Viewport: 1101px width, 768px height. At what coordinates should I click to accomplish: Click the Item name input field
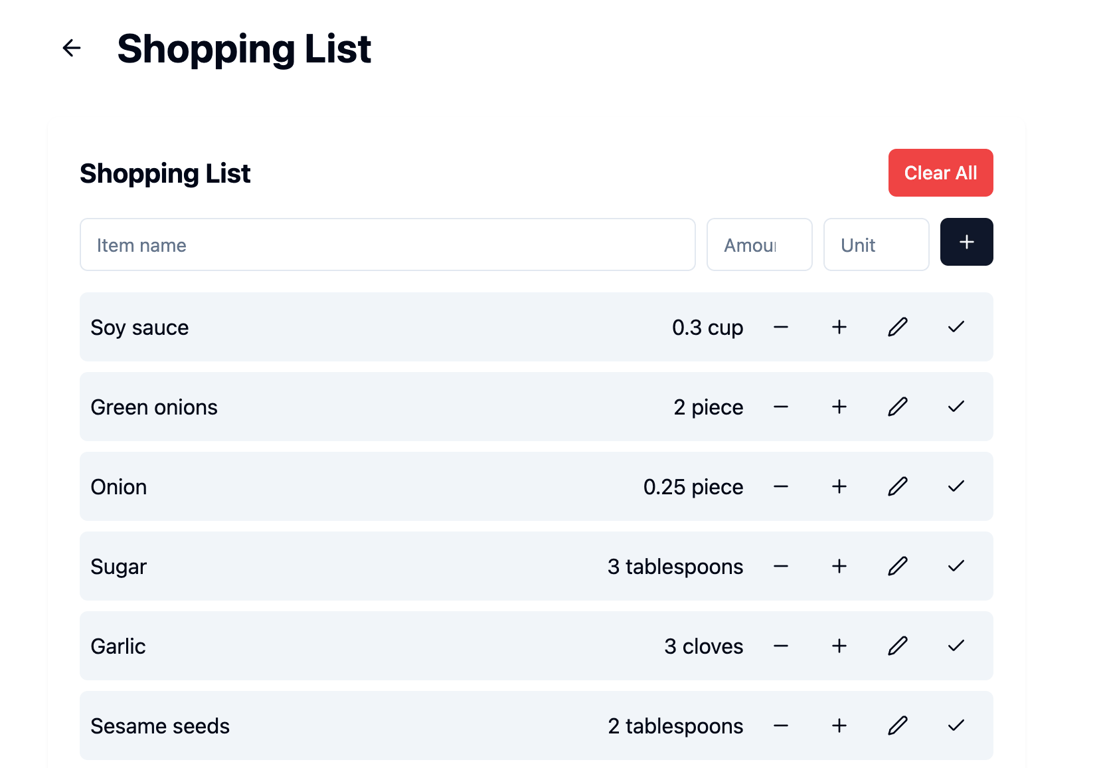[387, 244]
